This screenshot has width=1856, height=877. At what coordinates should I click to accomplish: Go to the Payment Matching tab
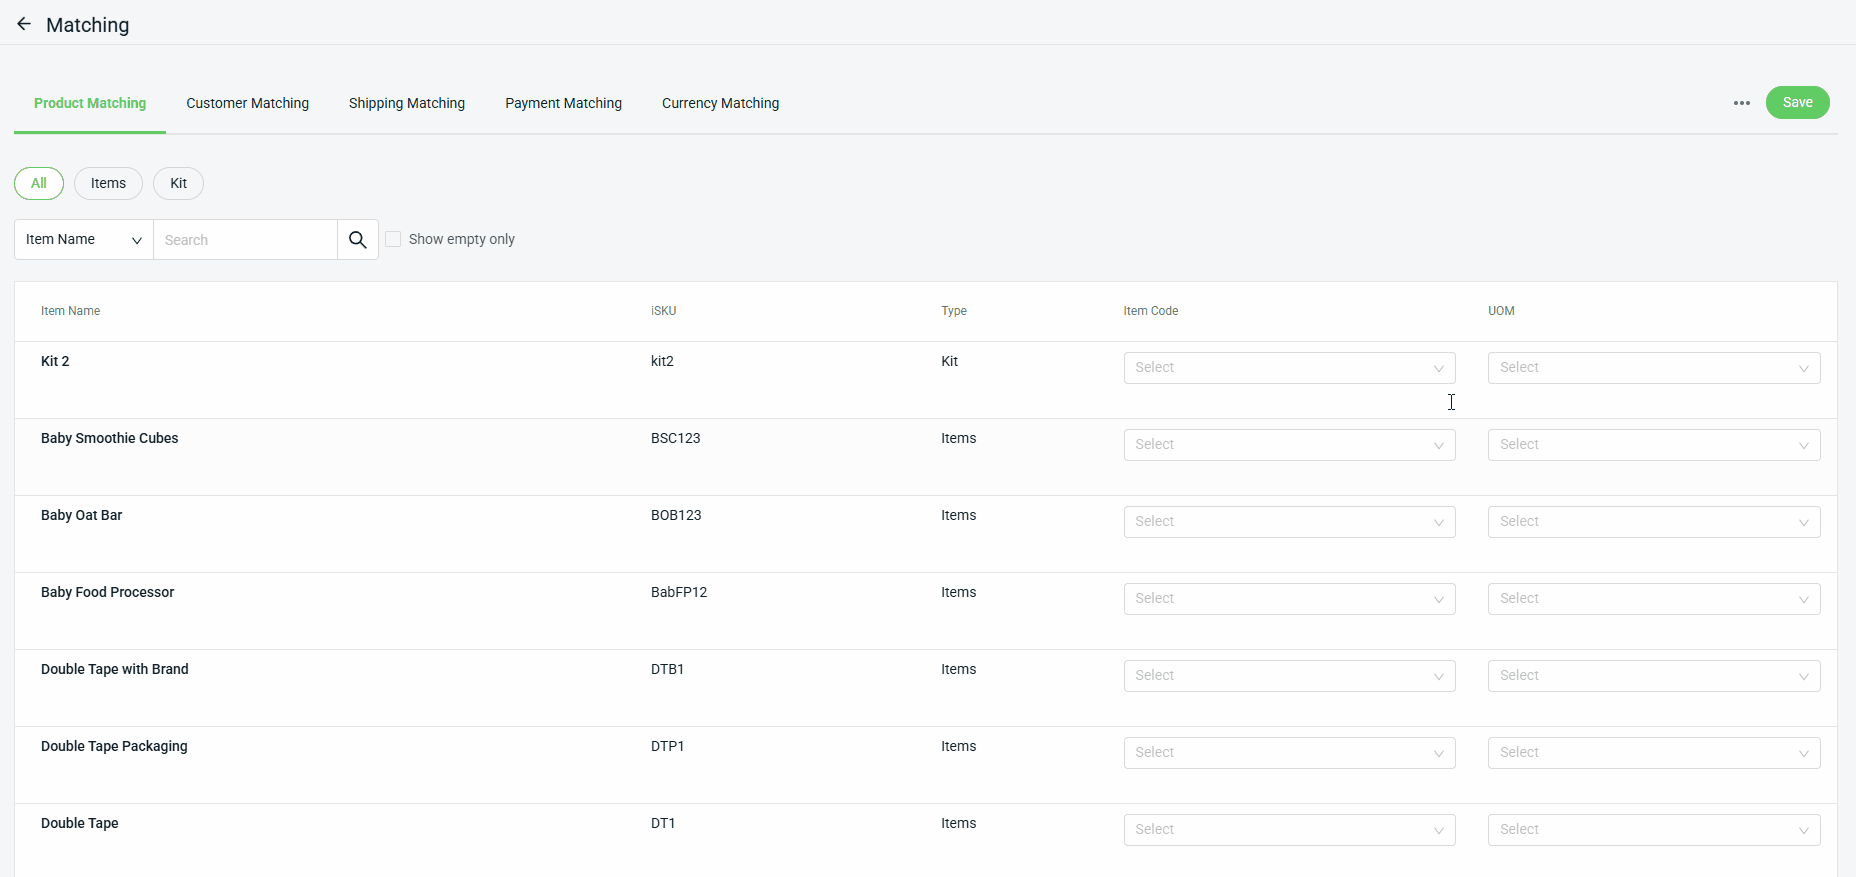point(563,103)
